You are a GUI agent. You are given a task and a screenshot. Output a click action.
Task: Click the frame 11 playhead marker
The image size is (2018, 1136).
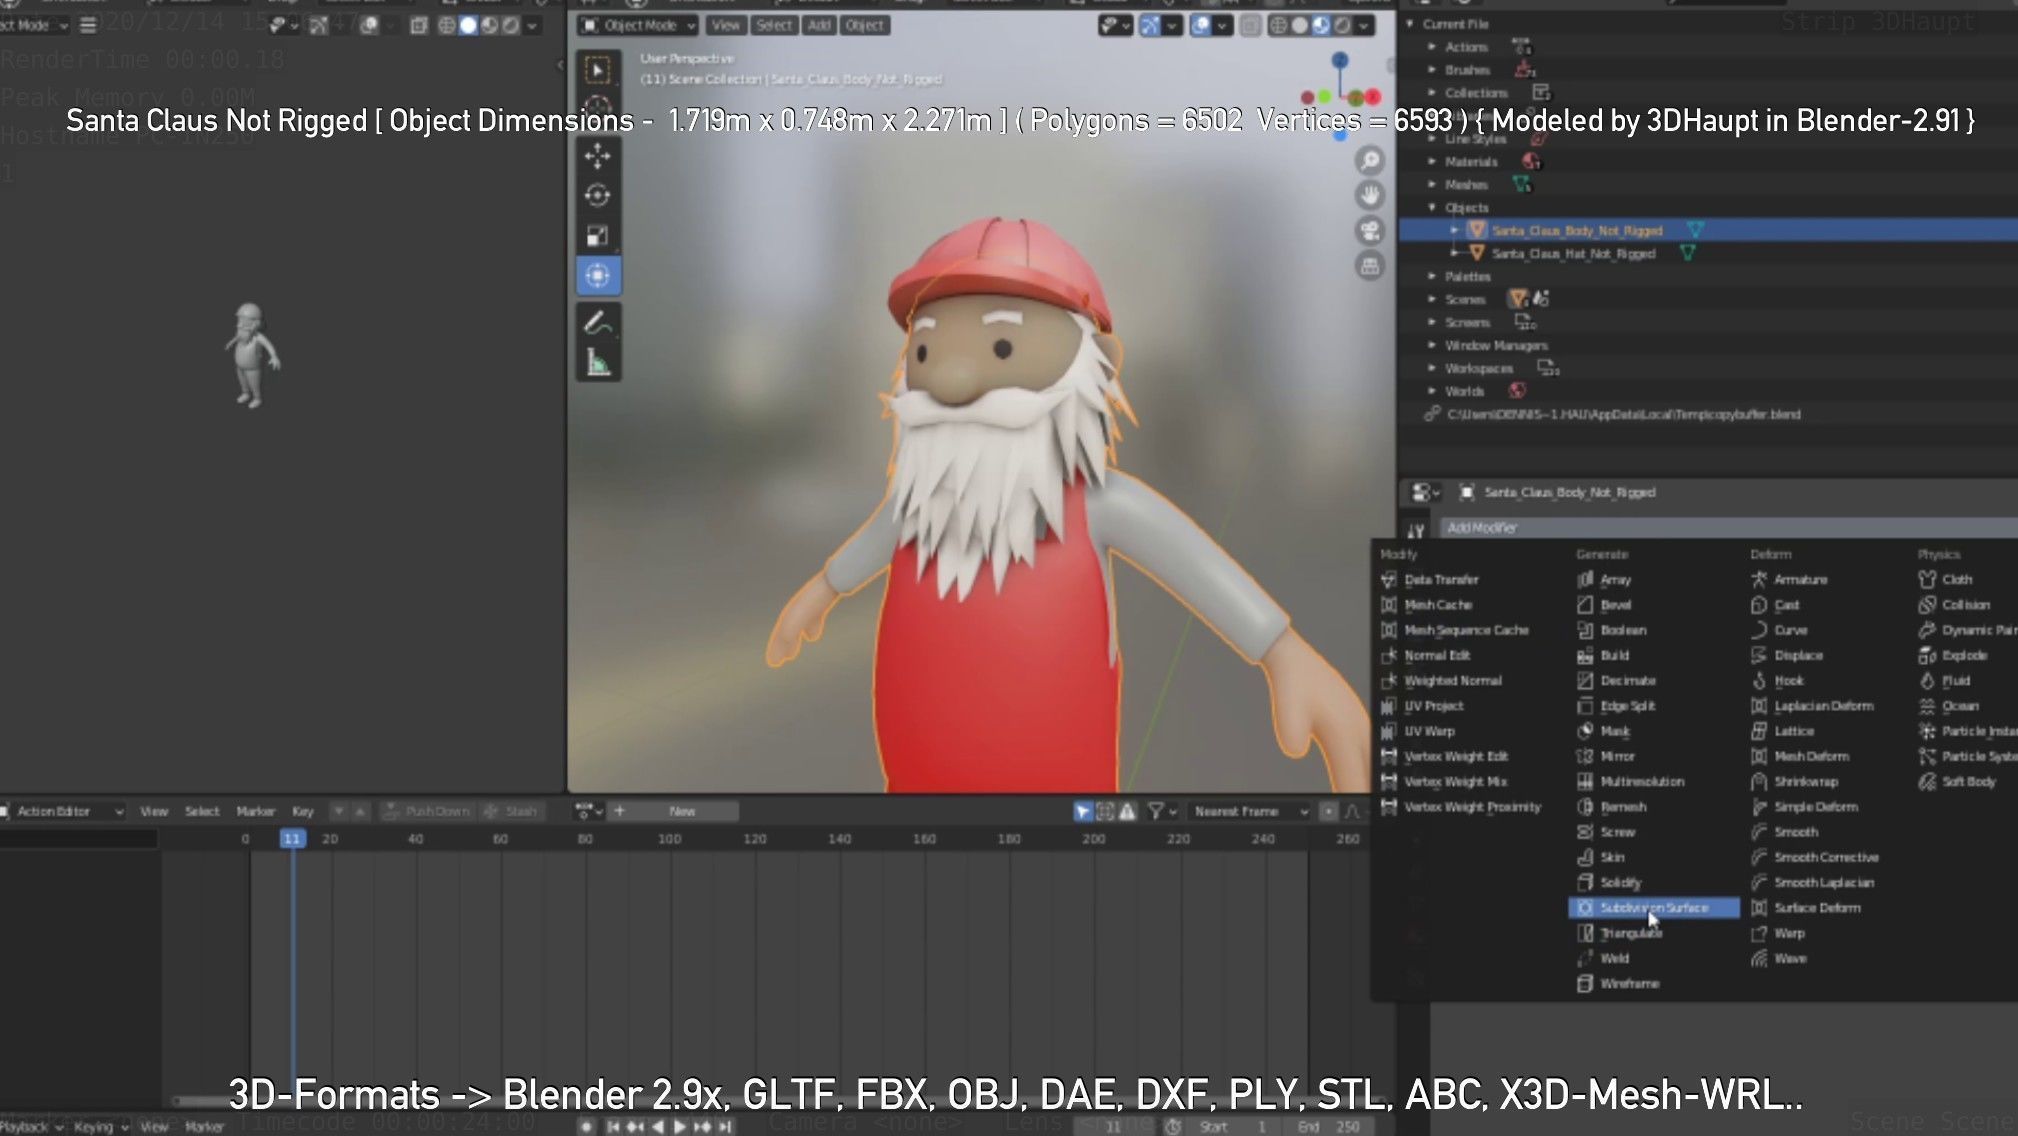292,839
